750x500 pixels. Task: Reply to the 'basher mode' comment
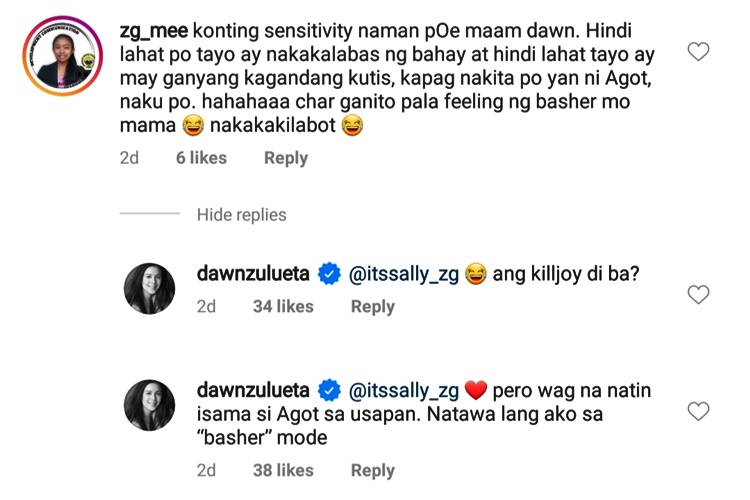coord(372,470)
